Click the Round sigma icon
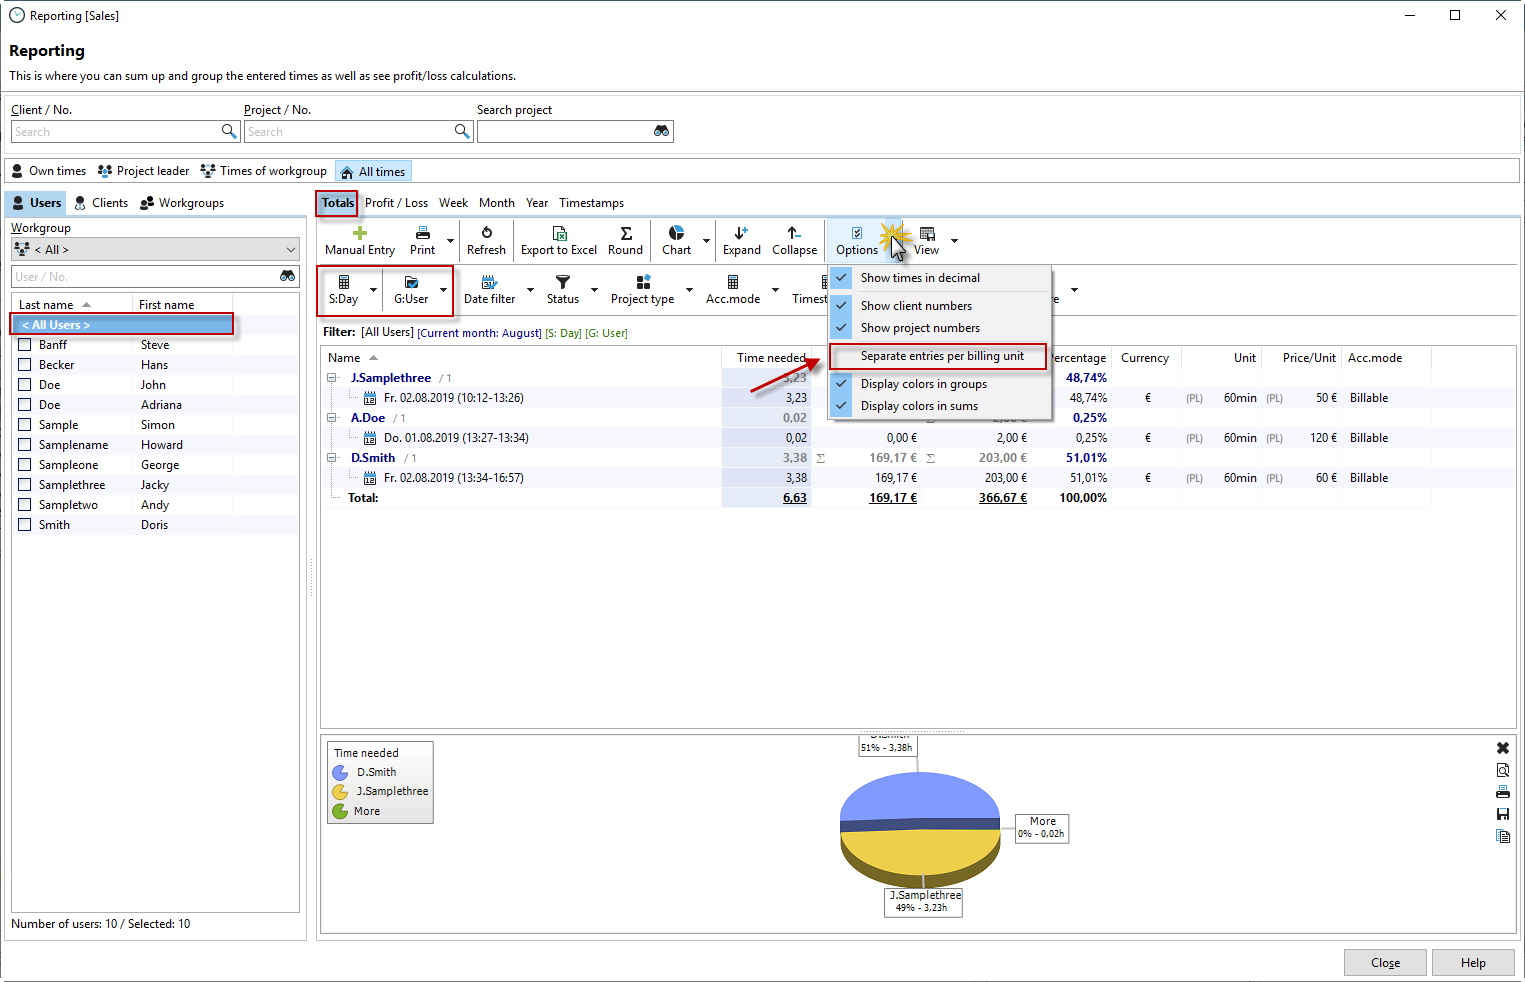The height and width of the screenshot is (982, 1525). (626, 233)
